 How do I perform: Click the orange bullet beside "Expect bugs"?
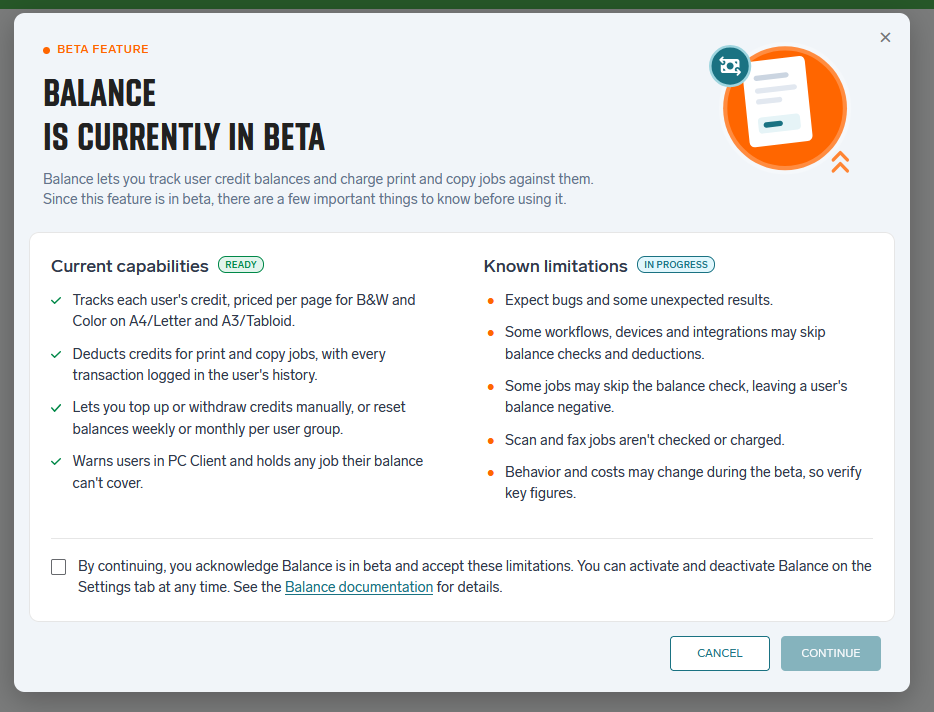(x=490, y=301)
